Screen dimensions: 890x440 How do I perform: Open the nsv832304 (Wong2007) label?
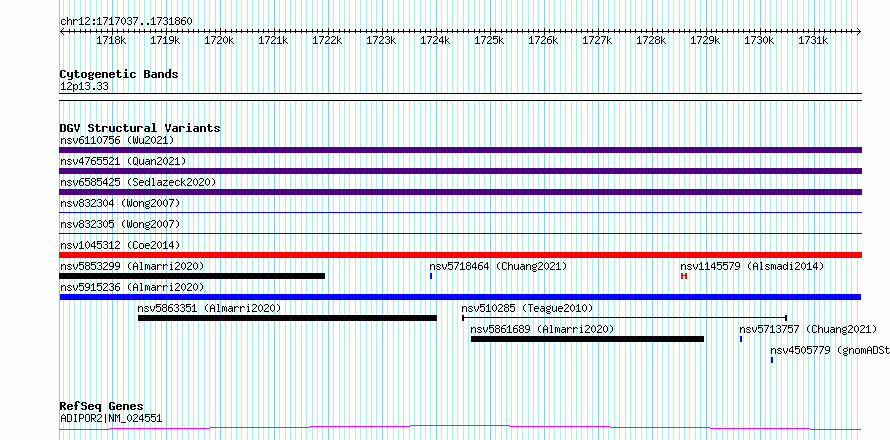click(x=120, y=203)
